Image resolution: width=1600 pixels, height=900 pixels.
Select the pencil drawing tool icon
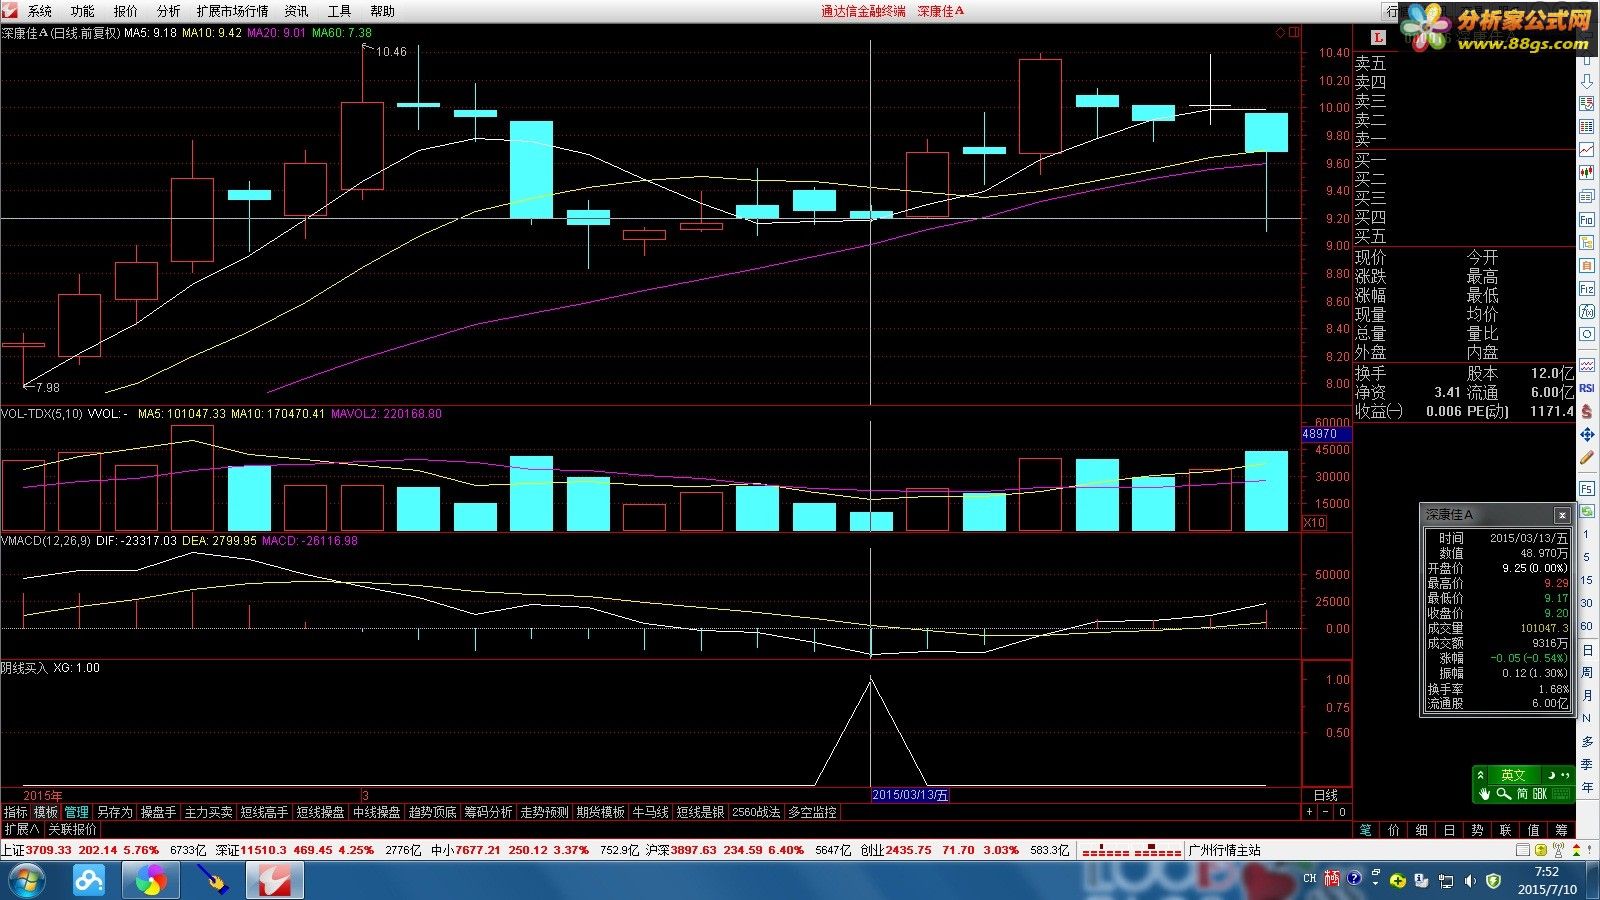[1587, 458]
